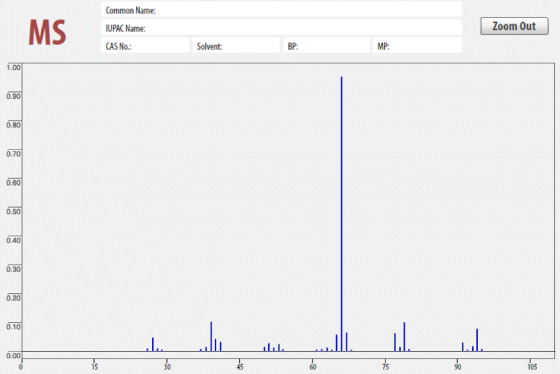Click the peak near m/z 94

(x=477, y=340)
